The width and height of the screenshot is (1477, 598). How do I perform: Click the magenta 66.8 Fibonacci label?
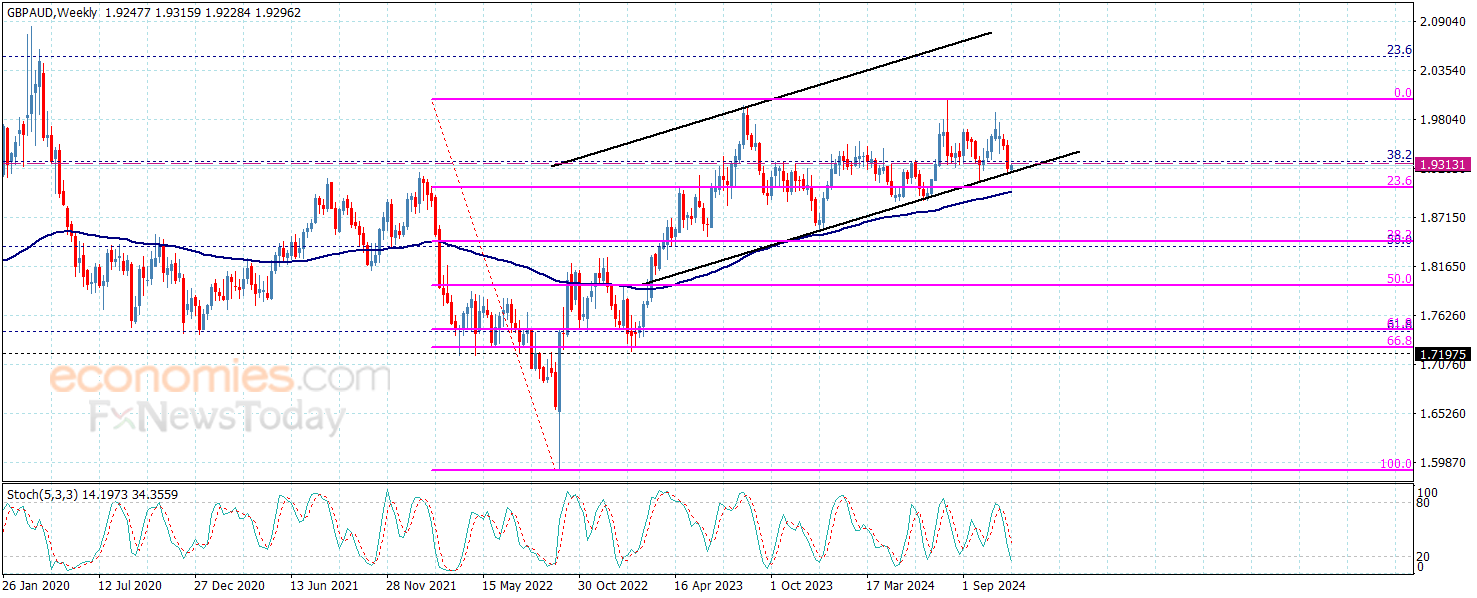(x=1399, y=341)
